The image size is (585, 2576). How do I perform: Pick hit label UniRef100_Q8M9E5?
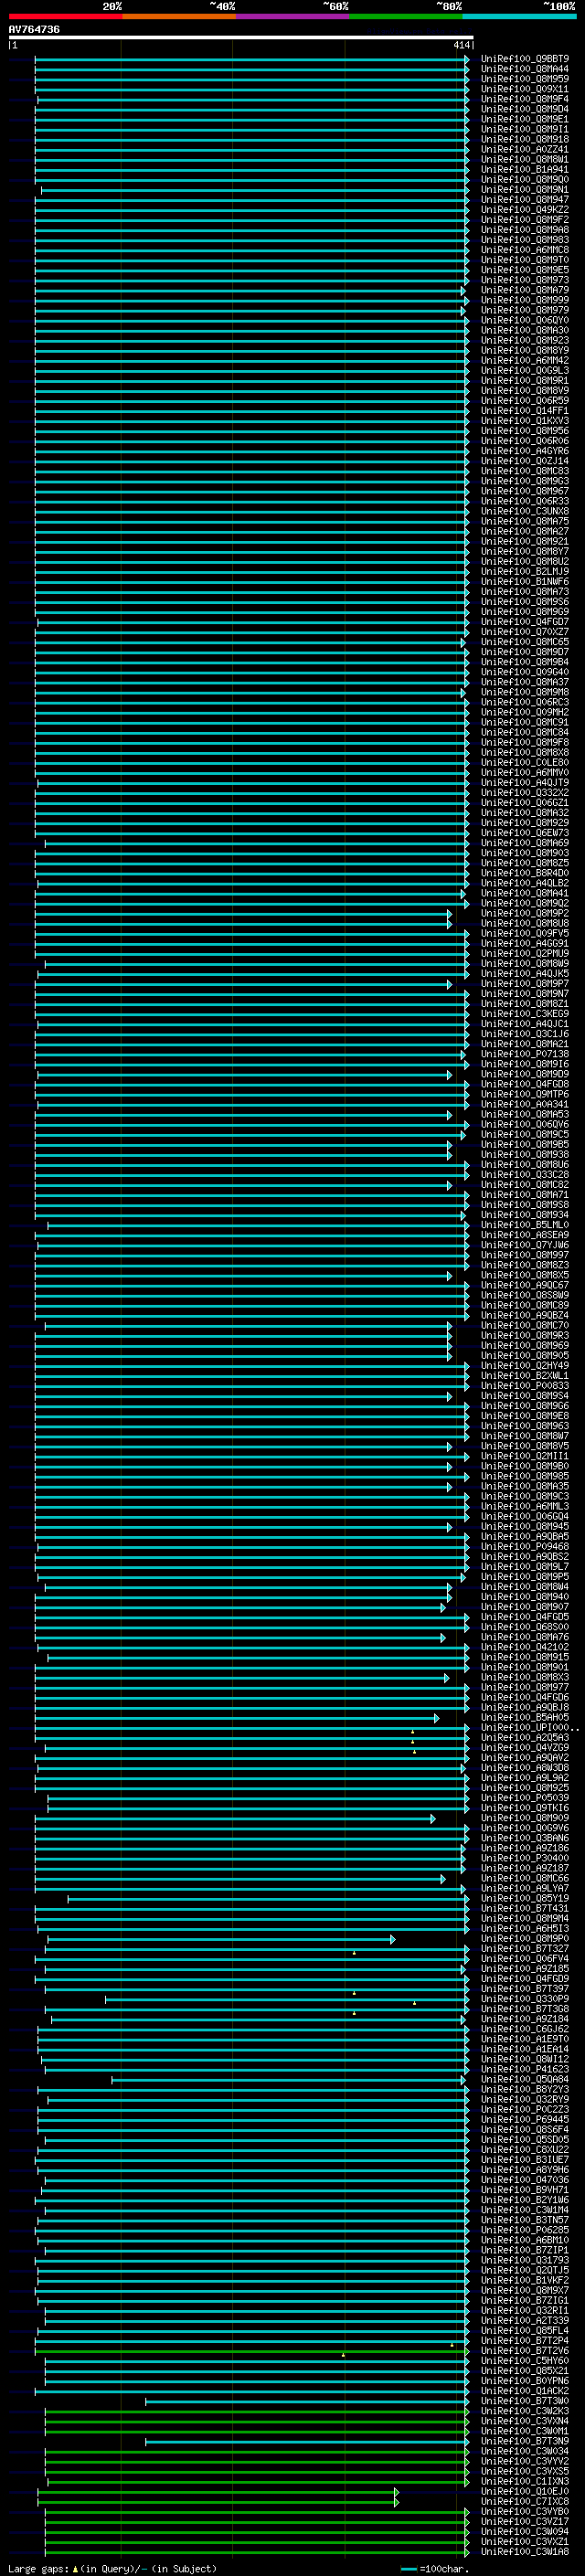click(x=525, y=270)
